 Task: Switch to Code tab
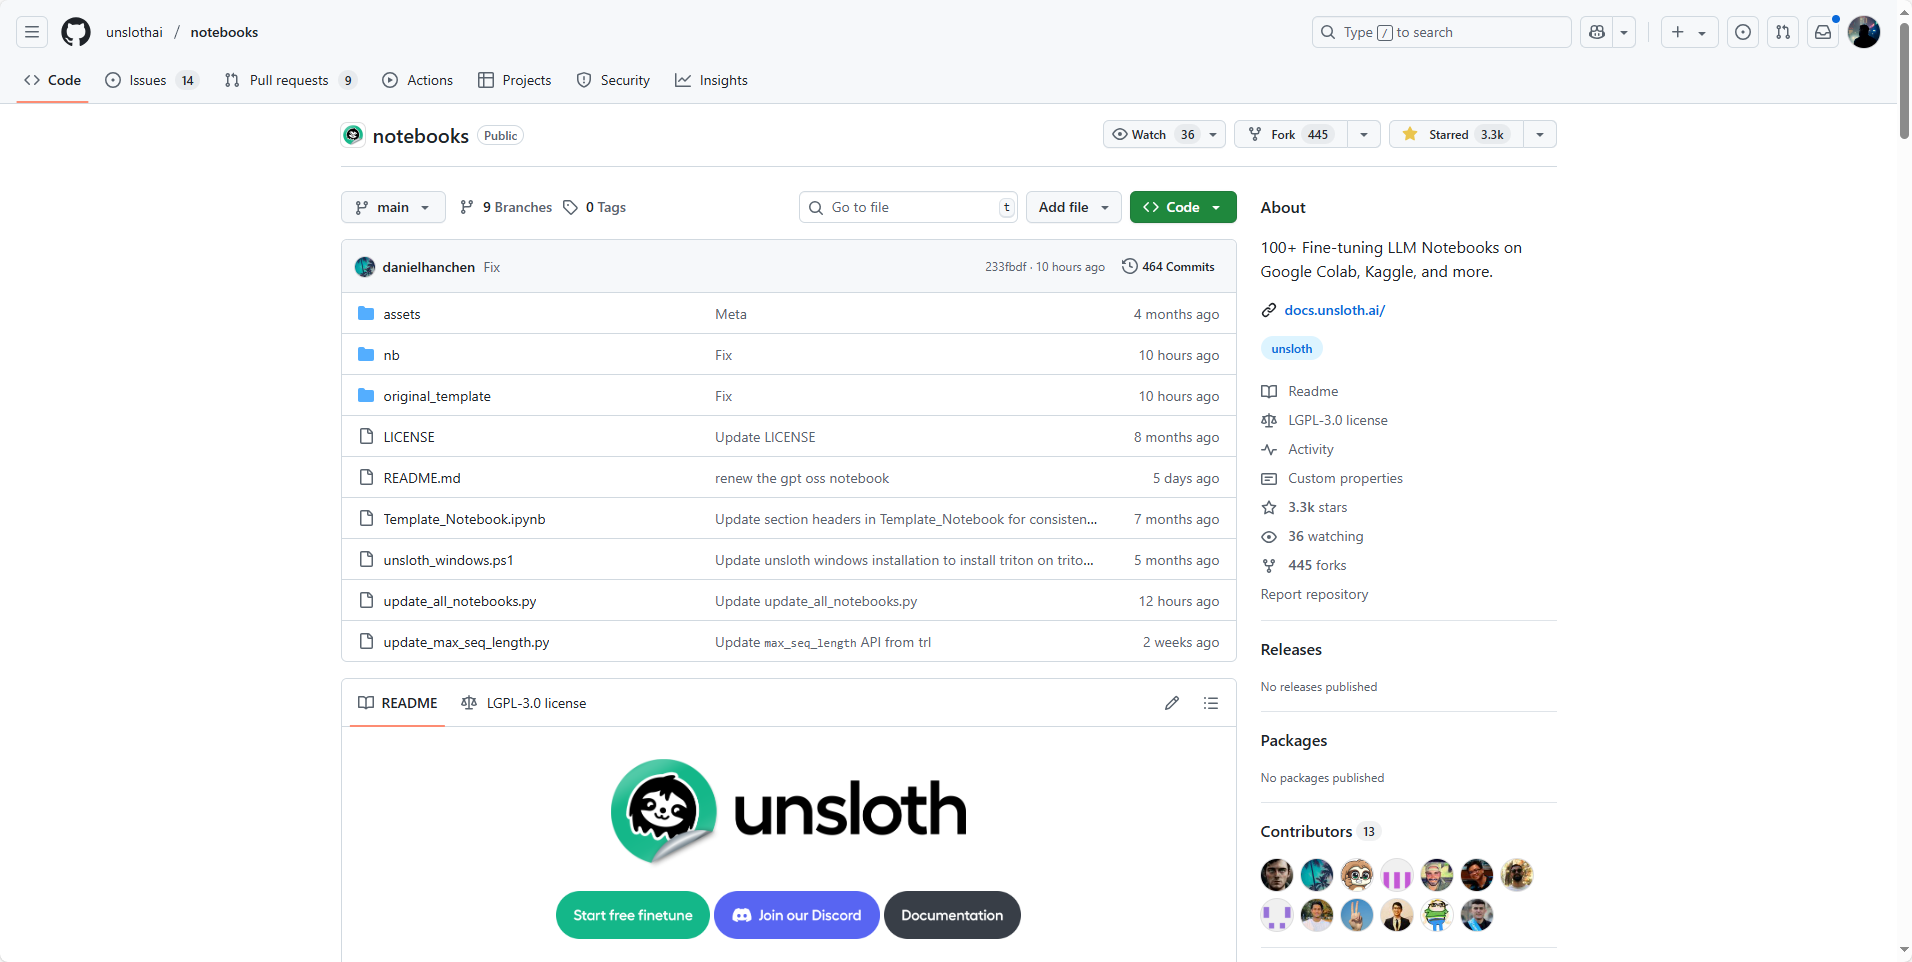(52, 80)
